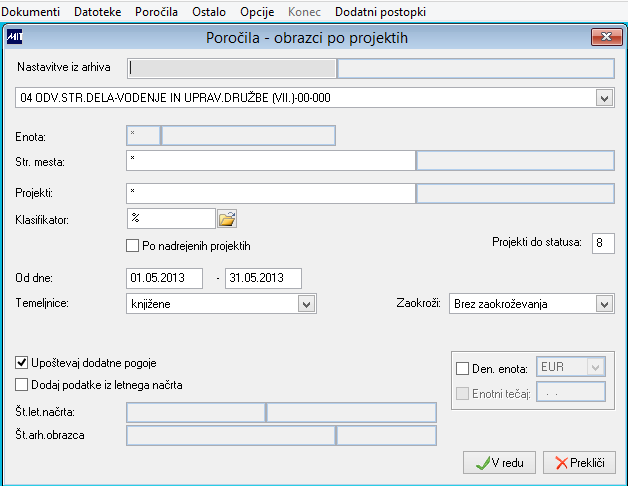Open the Klasifikator folder browse icon
The height and width of the screenshot is (486, 628).
tap(227, 219)
